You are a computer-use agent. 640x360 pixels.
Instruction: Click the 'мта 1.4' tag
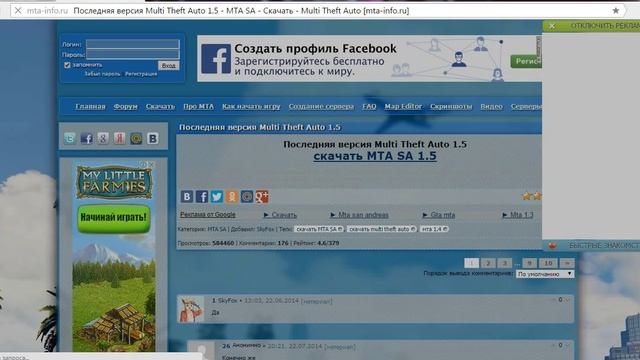(434, 229)
